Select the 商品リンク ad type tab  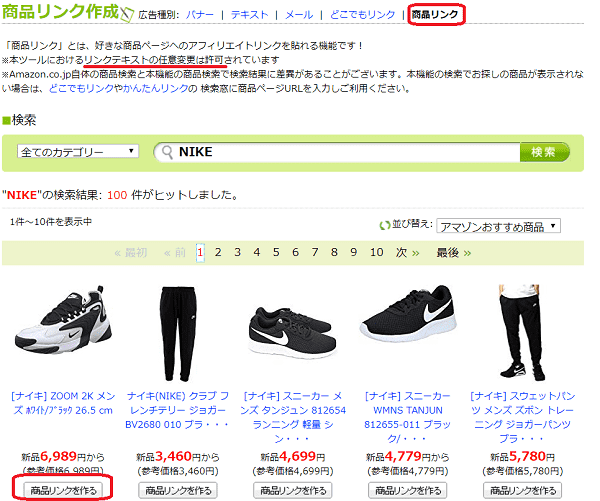[435, 15]
